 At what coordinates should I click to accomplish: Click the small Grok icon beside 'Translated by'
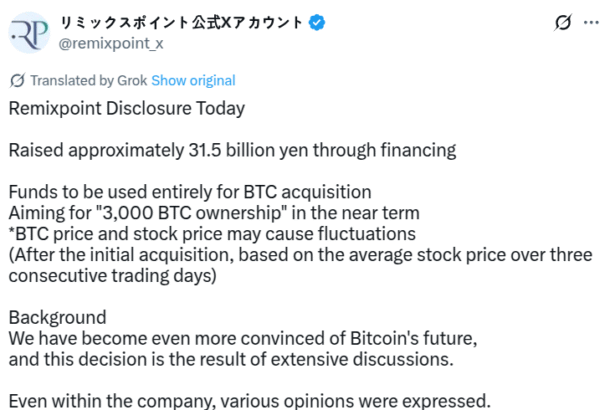click(x=17, y=81)
